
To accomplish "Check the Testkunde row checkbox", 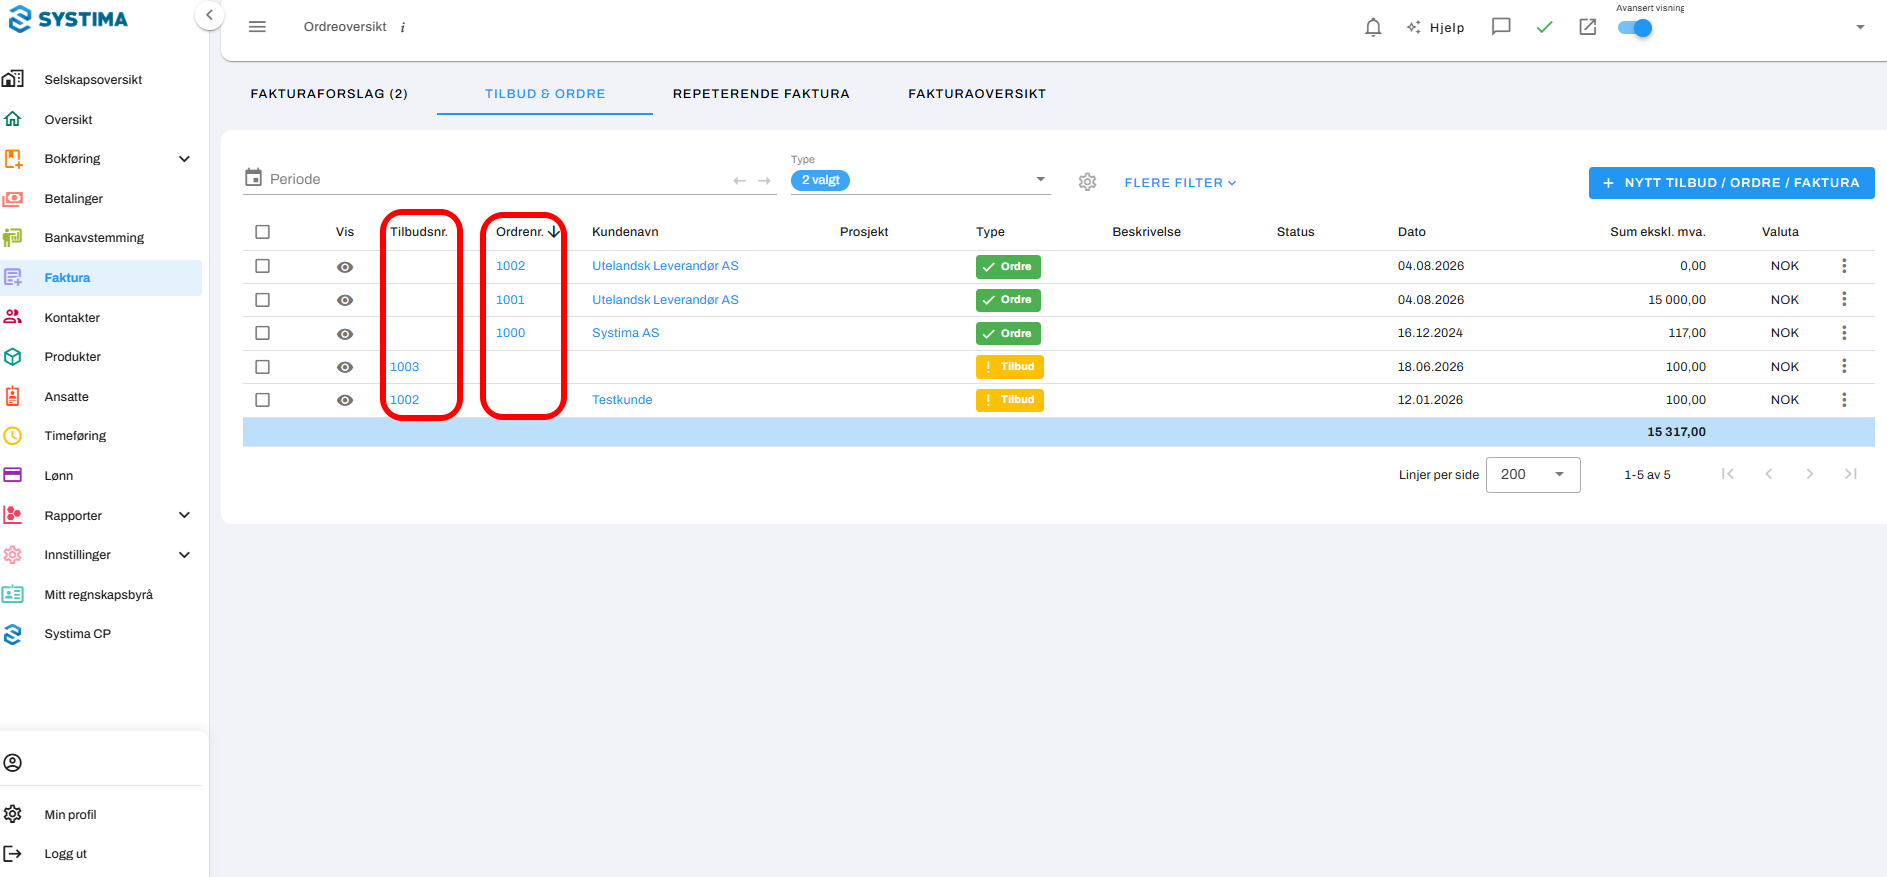I will [x=263, y=400].
